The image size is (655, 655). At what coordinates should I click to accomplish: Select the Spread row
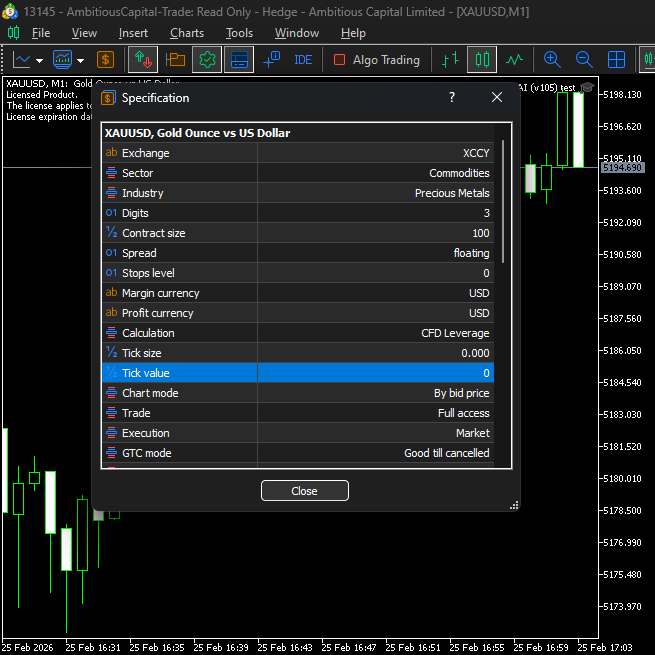click(x=298, y=253)
